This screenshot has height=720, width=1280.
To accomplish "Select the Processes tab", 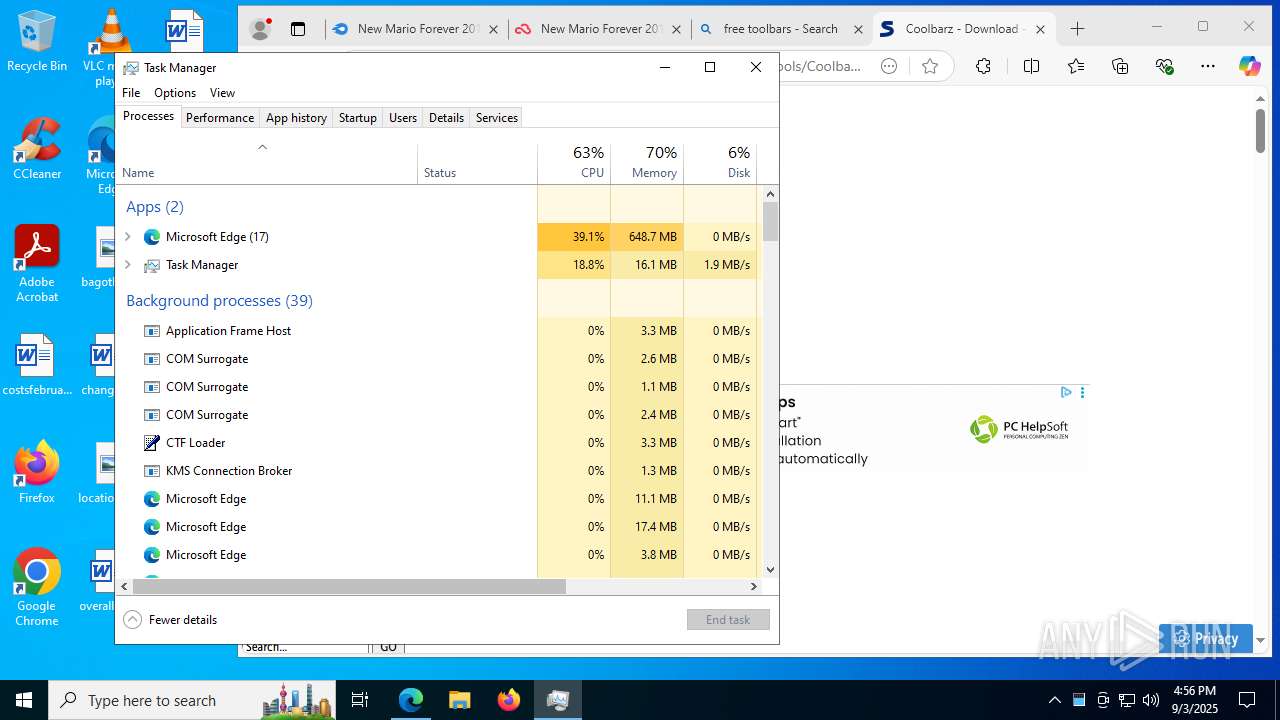I will [x=148, y=117].
